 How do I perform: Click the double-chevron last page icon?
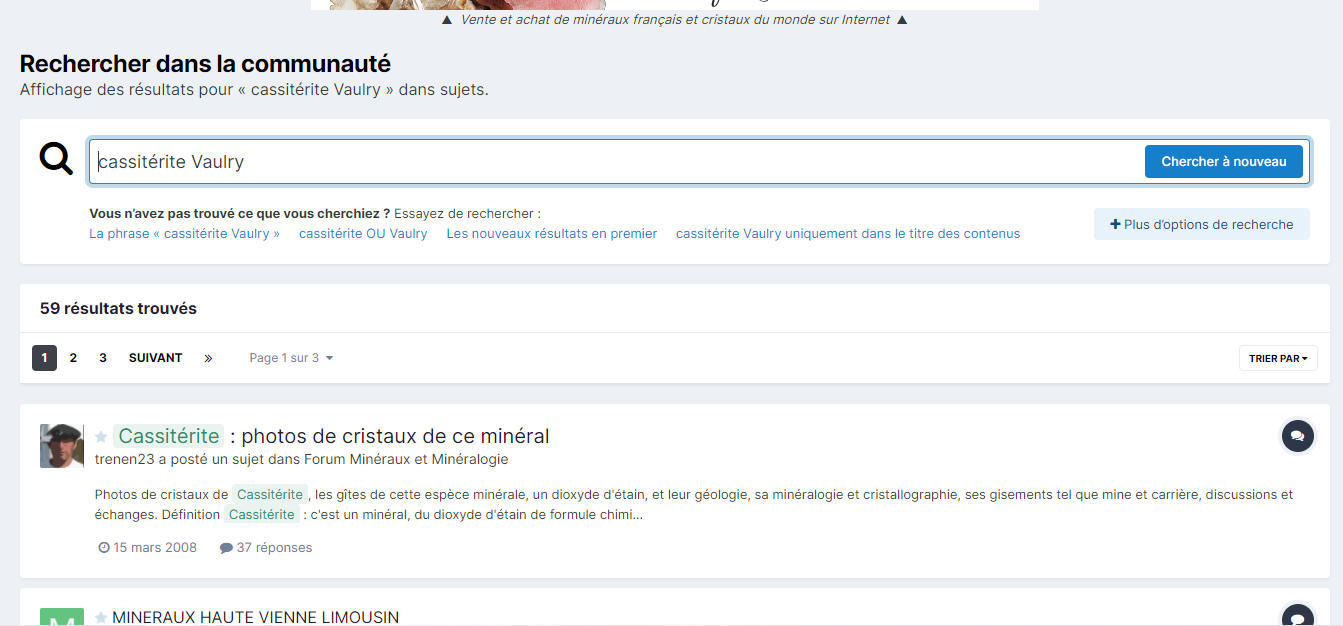point(208,358)
